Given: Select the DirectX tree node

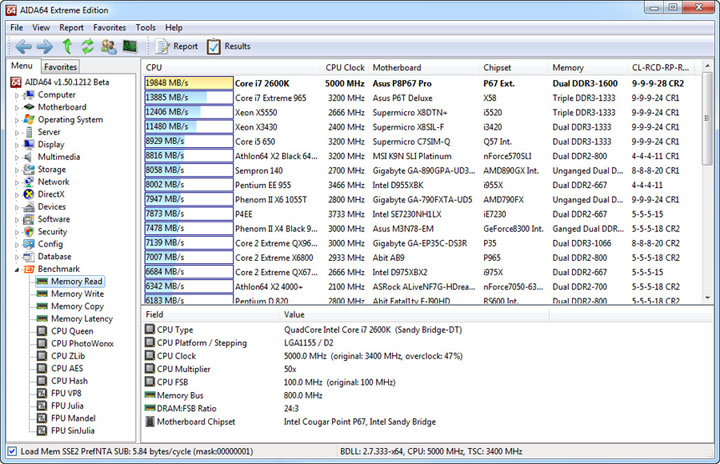Looking at the screenshot, I should coord(51,194).
